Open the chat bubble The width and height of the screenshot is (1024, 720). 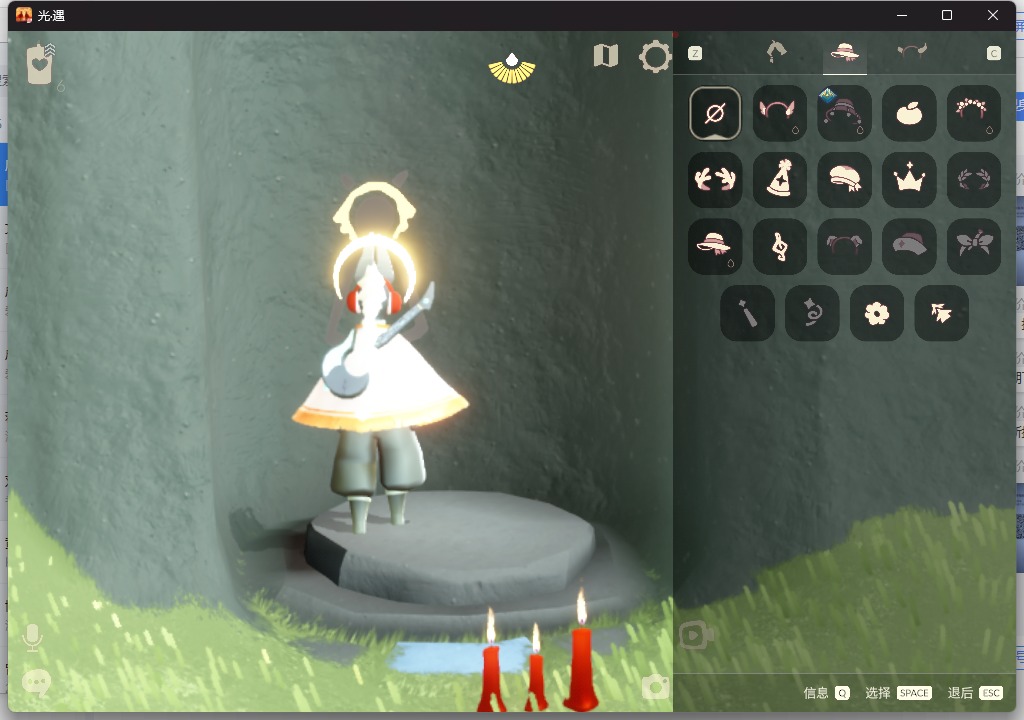coord(37,683)
